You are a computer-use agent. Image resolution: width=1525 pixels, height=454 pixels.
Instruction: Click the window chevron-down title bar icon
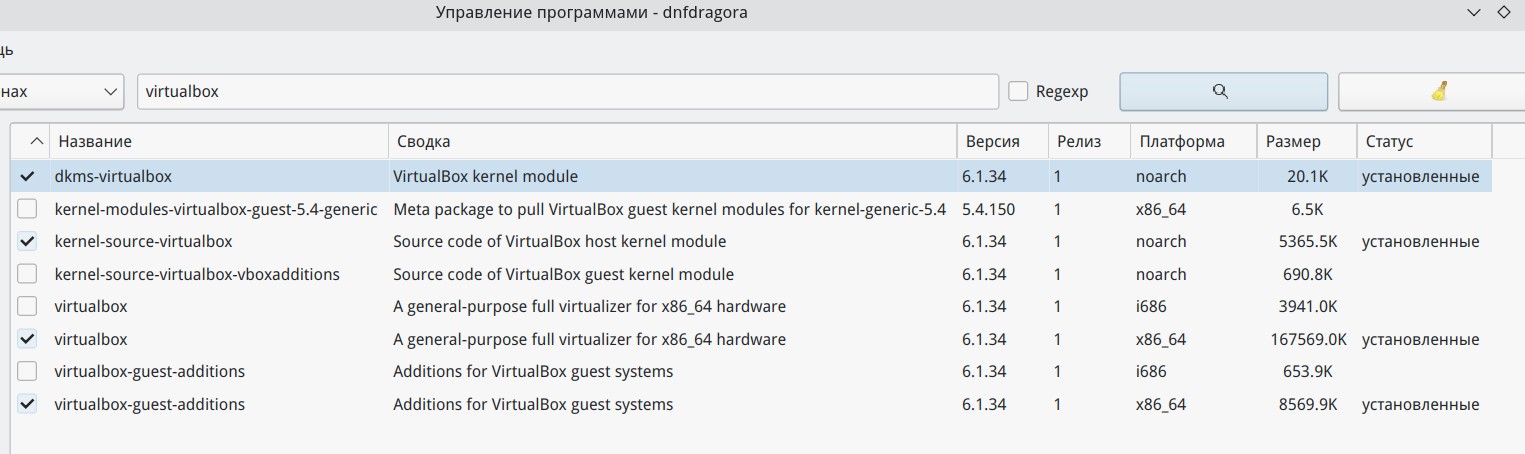tap(1474, 13)
